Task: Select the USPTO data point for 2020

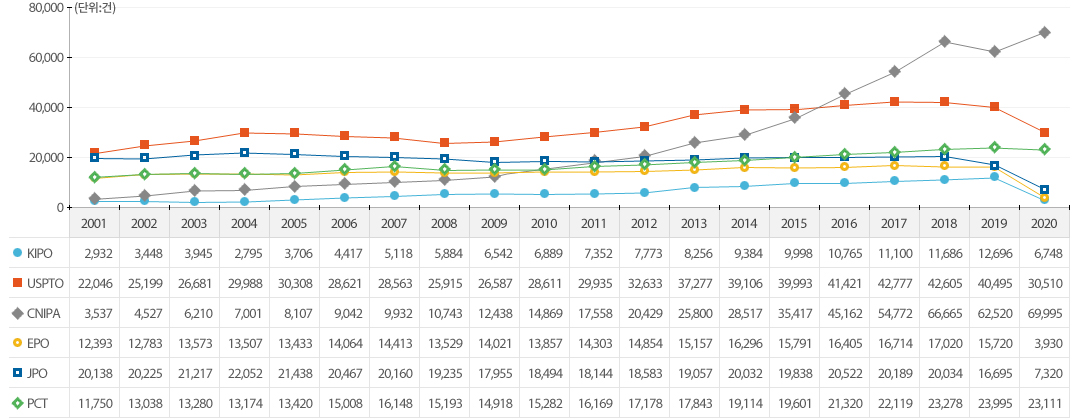Action: pos(1044,132)
